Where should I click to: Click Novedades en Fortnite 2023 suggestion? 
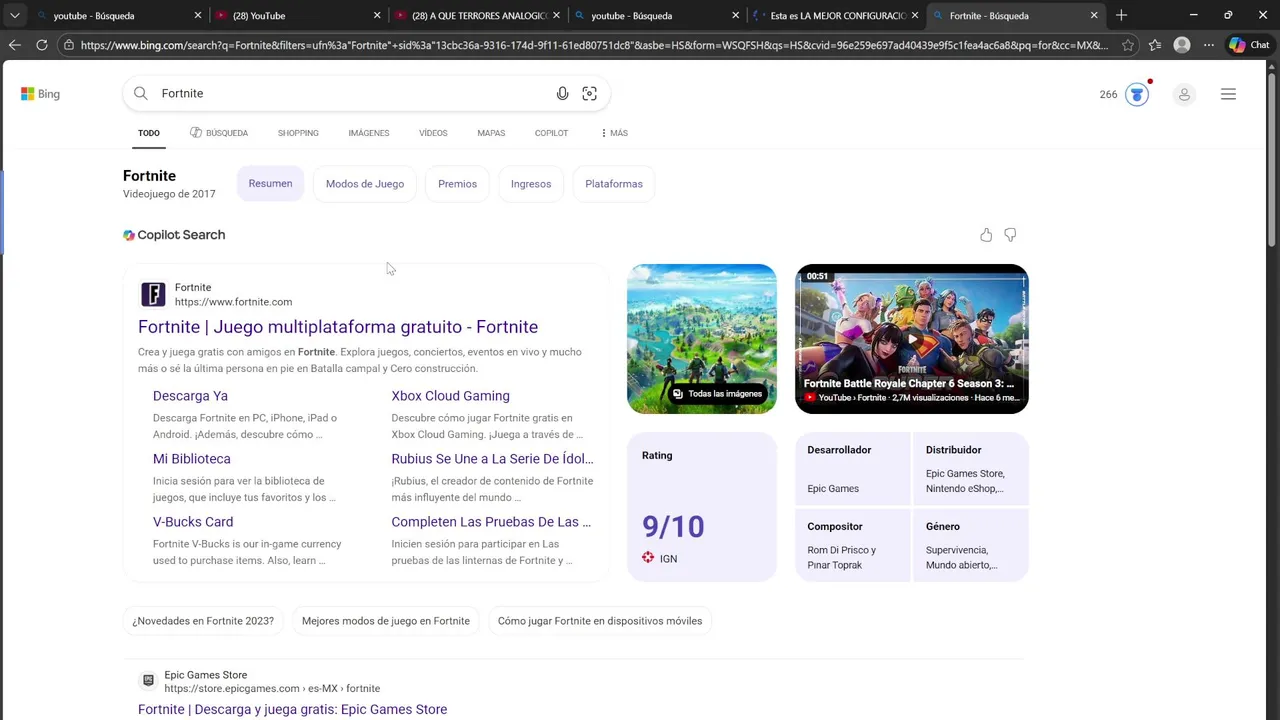coord(203,621)
